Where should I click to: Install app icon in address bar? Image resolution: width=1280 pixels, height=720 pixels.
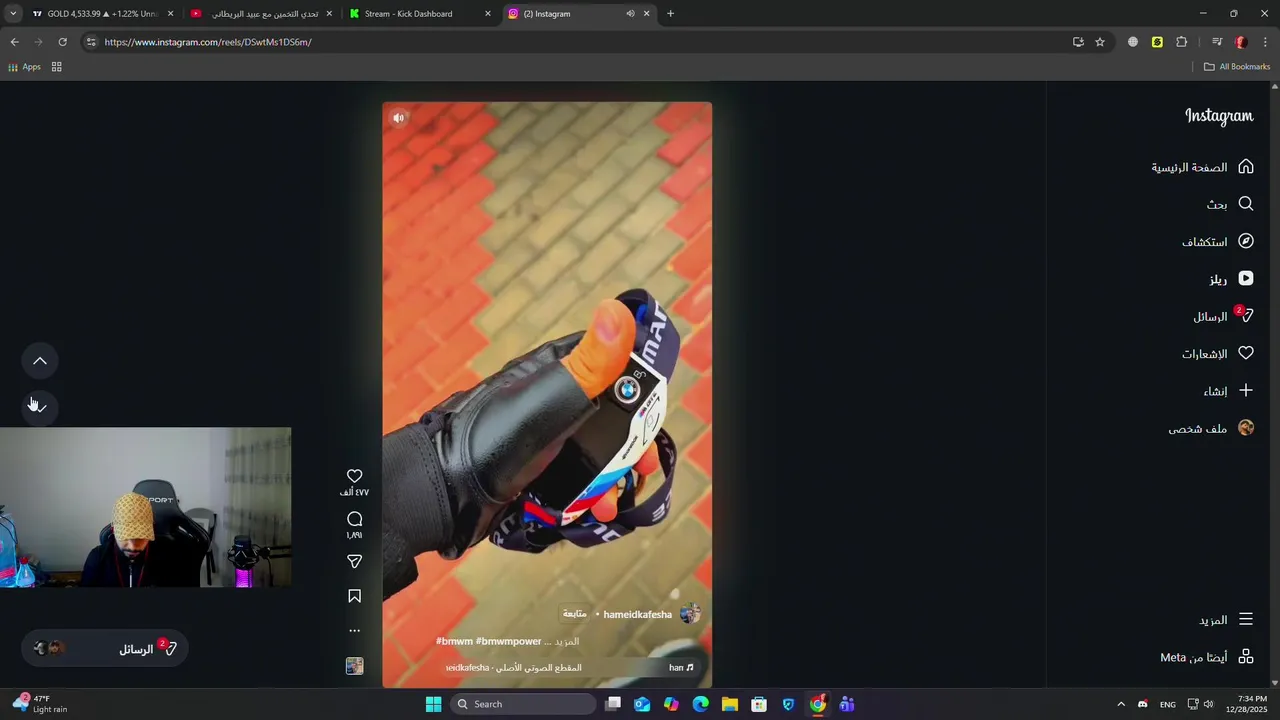(x=1078, y=42)
